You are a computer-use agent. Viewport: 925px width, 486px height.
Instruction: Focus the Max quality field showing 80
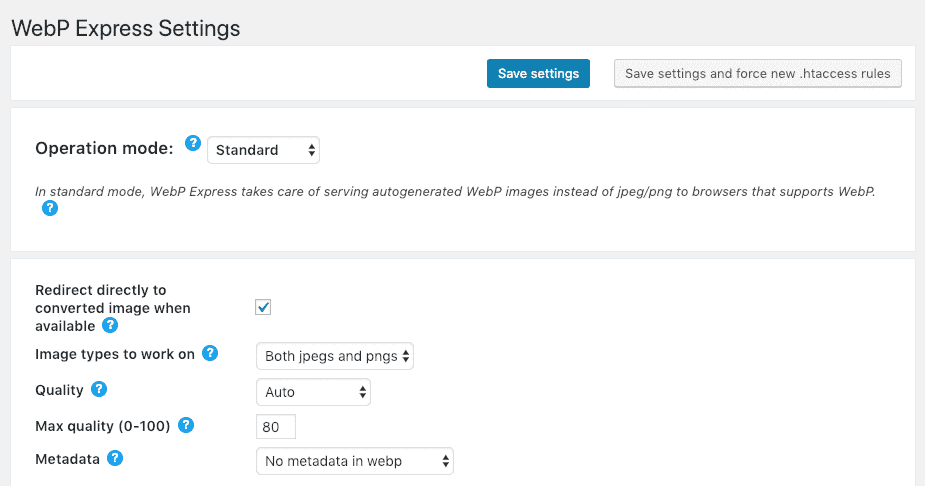pyautogui.click(x=276, y=427)
